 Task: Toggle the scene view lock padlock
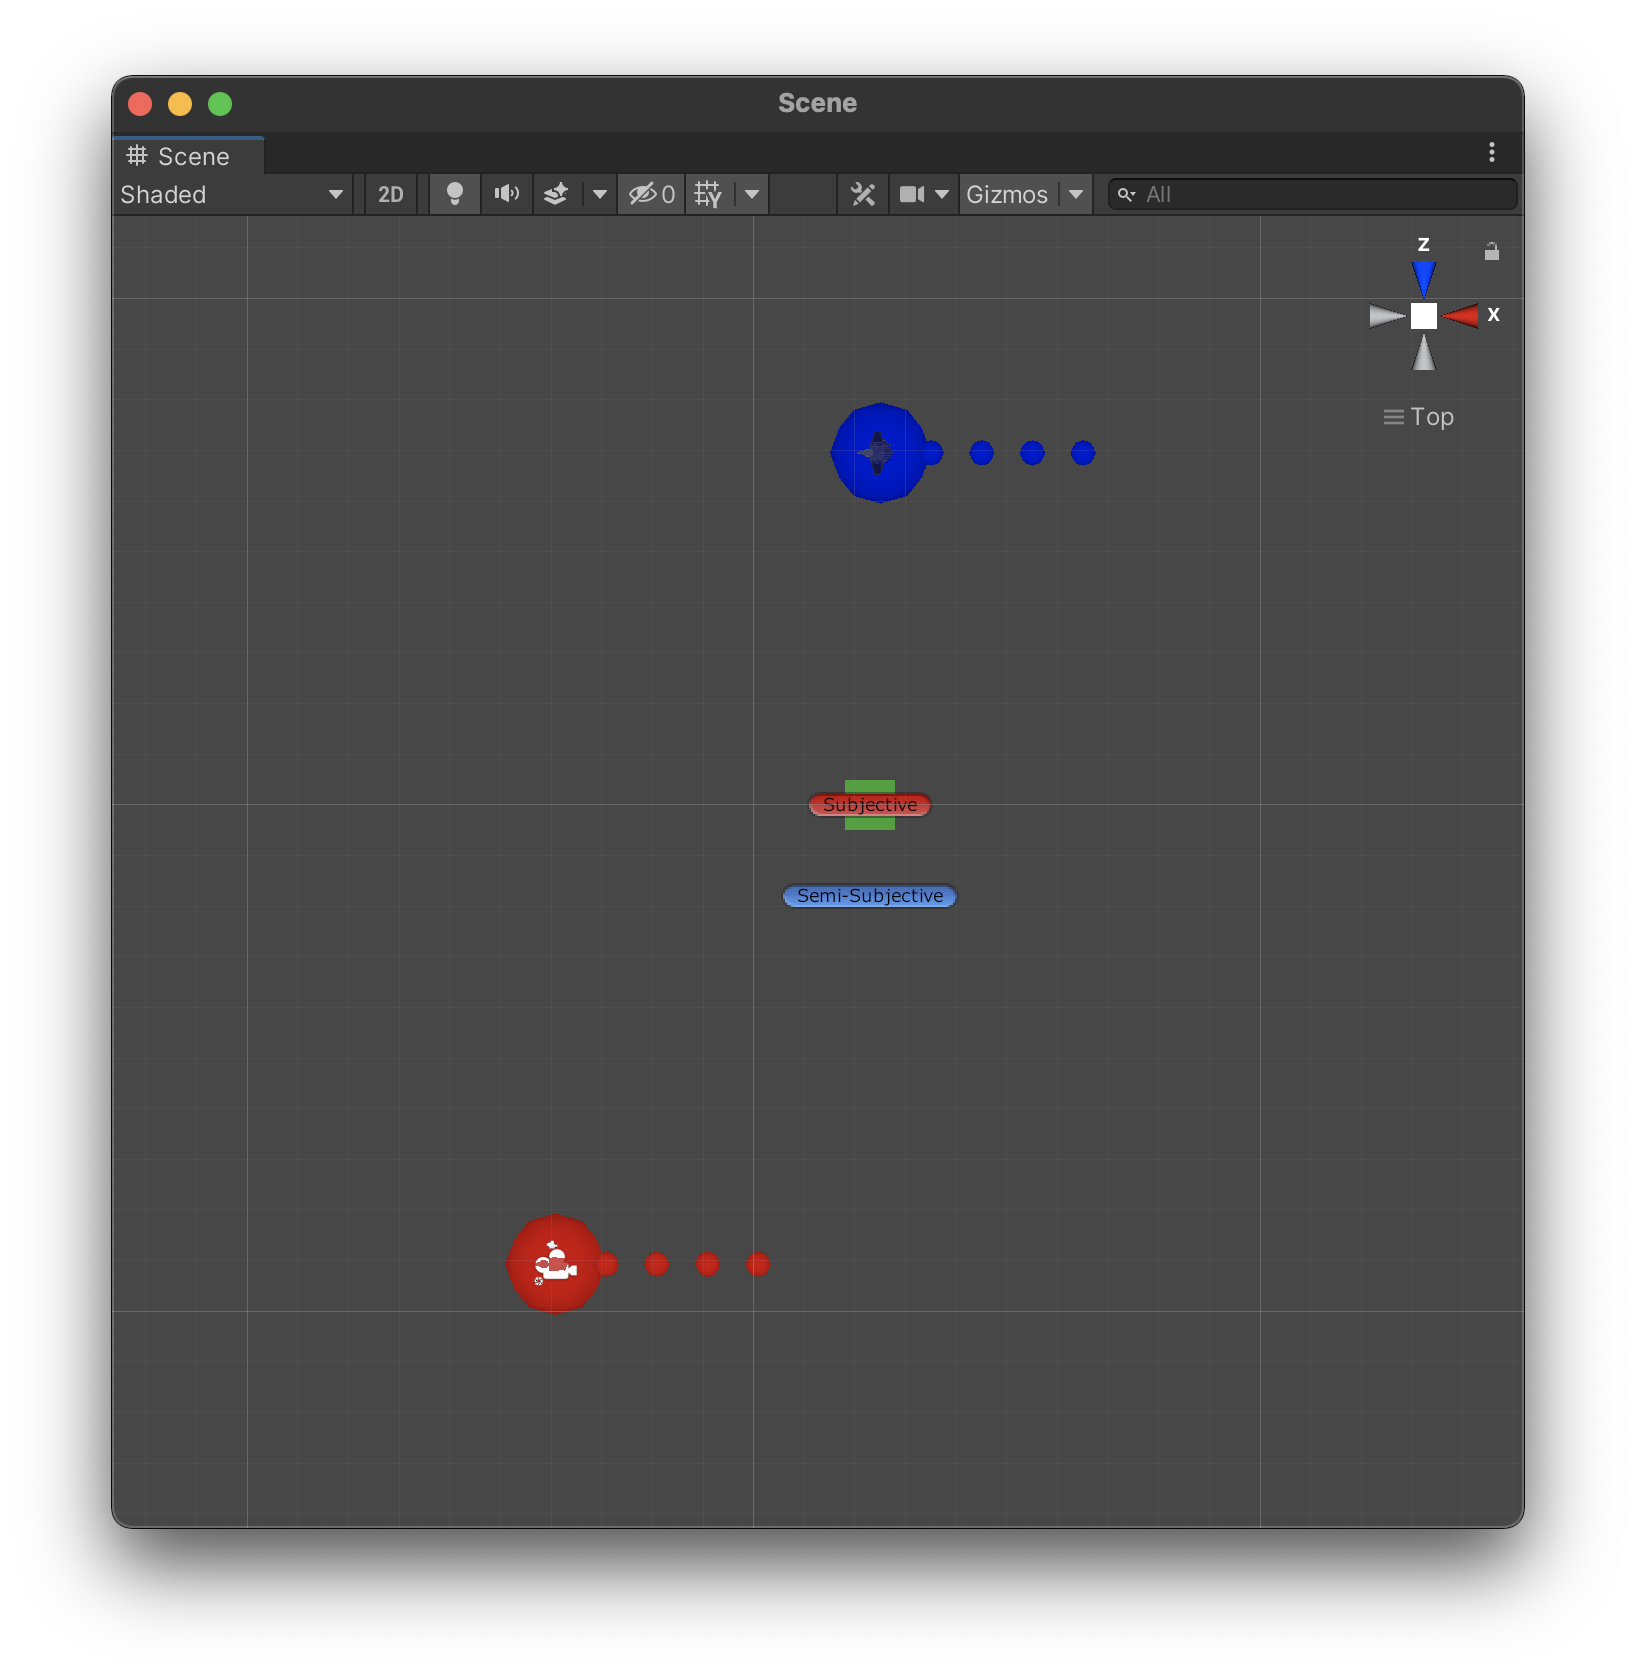pos(1492,252)
